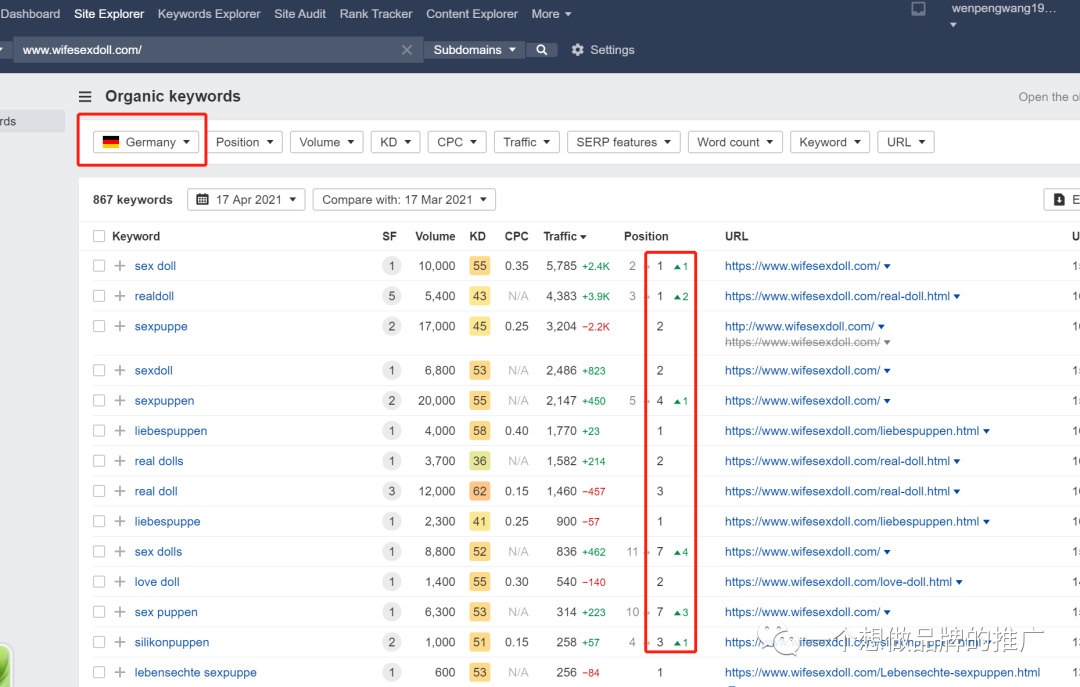Viewport: 1080px width, 687px height.
Task: Expand the More menu
Action: coord(551,14)
